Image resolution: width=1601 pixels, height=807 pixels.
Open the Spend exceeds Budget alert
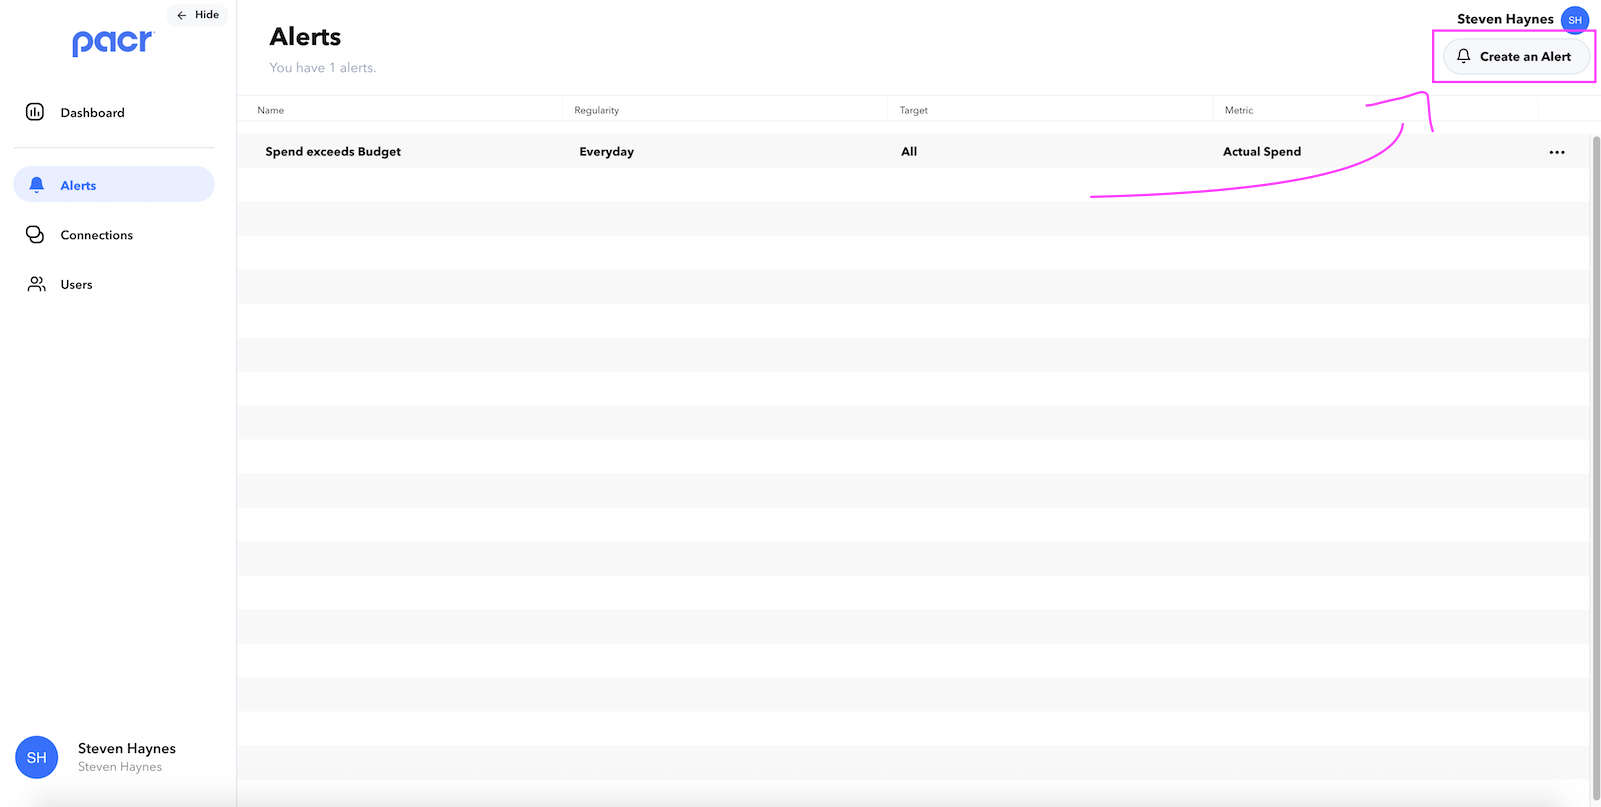333,152
